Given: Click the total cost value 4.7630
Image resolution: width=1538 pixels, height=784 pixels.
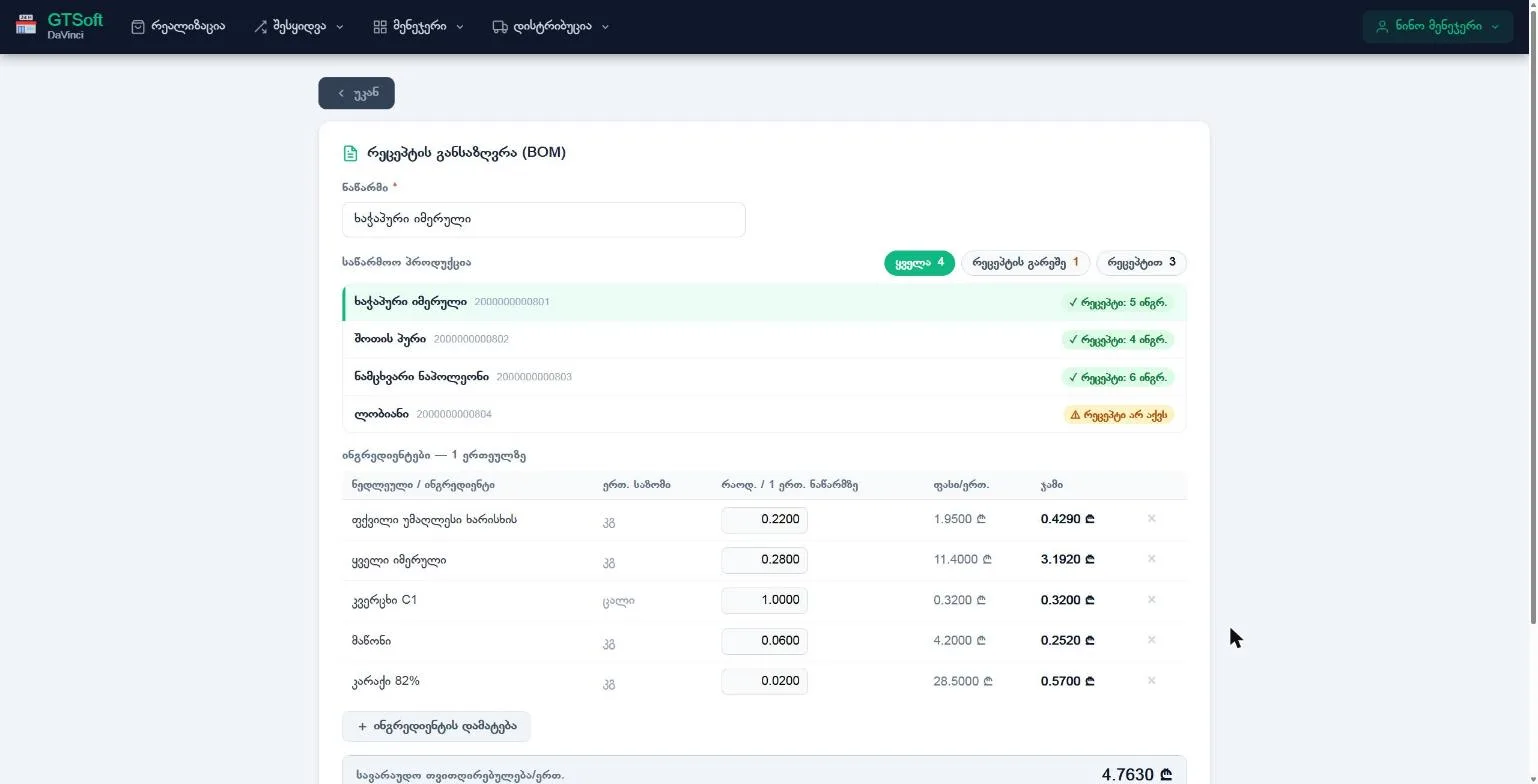Looking at the screenshot, I should 1136,775.
